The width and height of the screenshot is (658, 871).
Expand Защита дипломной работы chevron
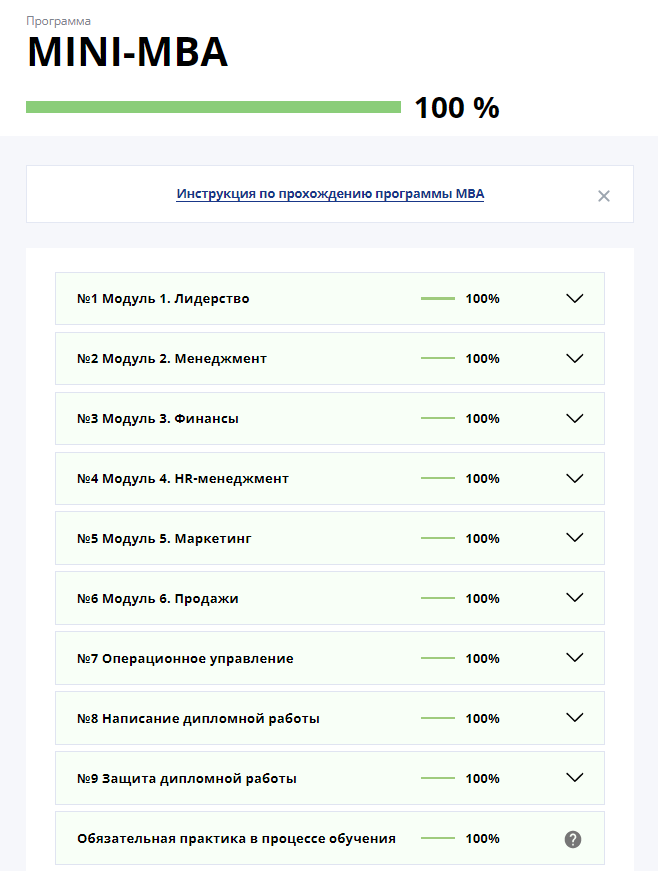tap(574, 778)
